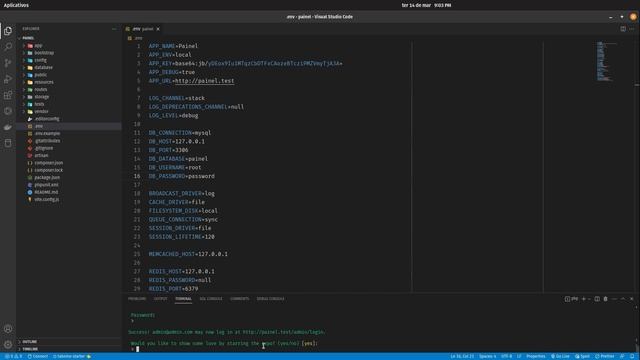Click the http://painel.test URL in editor

tap(204, 81)
